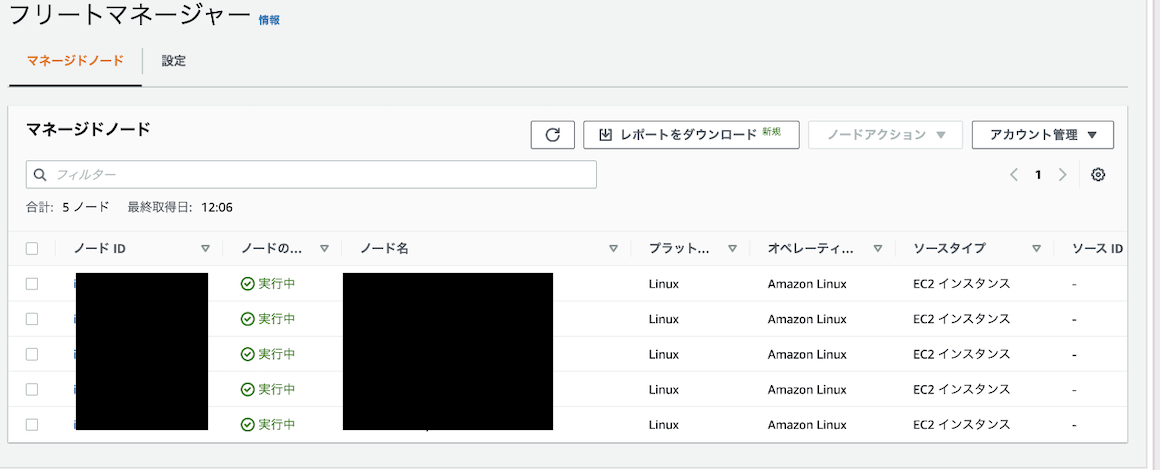Check the last node row checkbox
The width and height of the screenshot is (1160, 470).
point(32,425)
